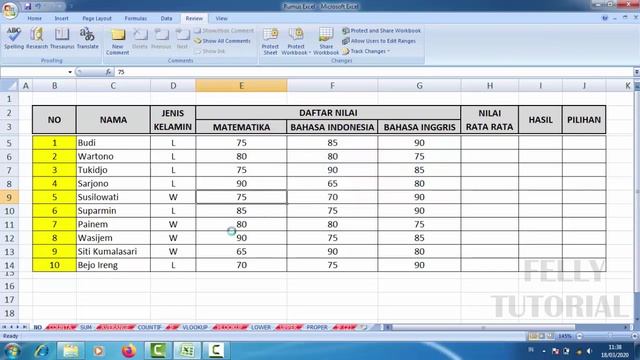
Task: Click the NILAI RATA RATA header cell
Action: 490,120
